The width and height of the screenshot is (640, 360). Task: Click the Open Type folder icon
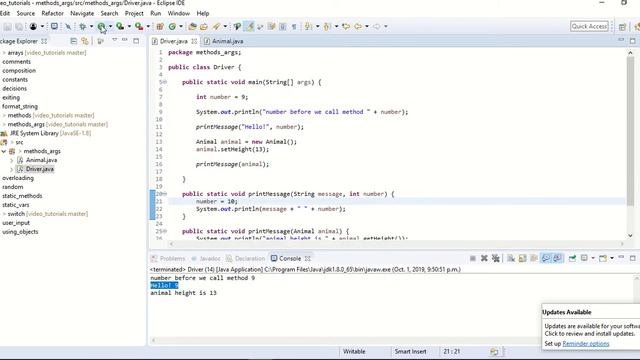click(x=192, y=27)
